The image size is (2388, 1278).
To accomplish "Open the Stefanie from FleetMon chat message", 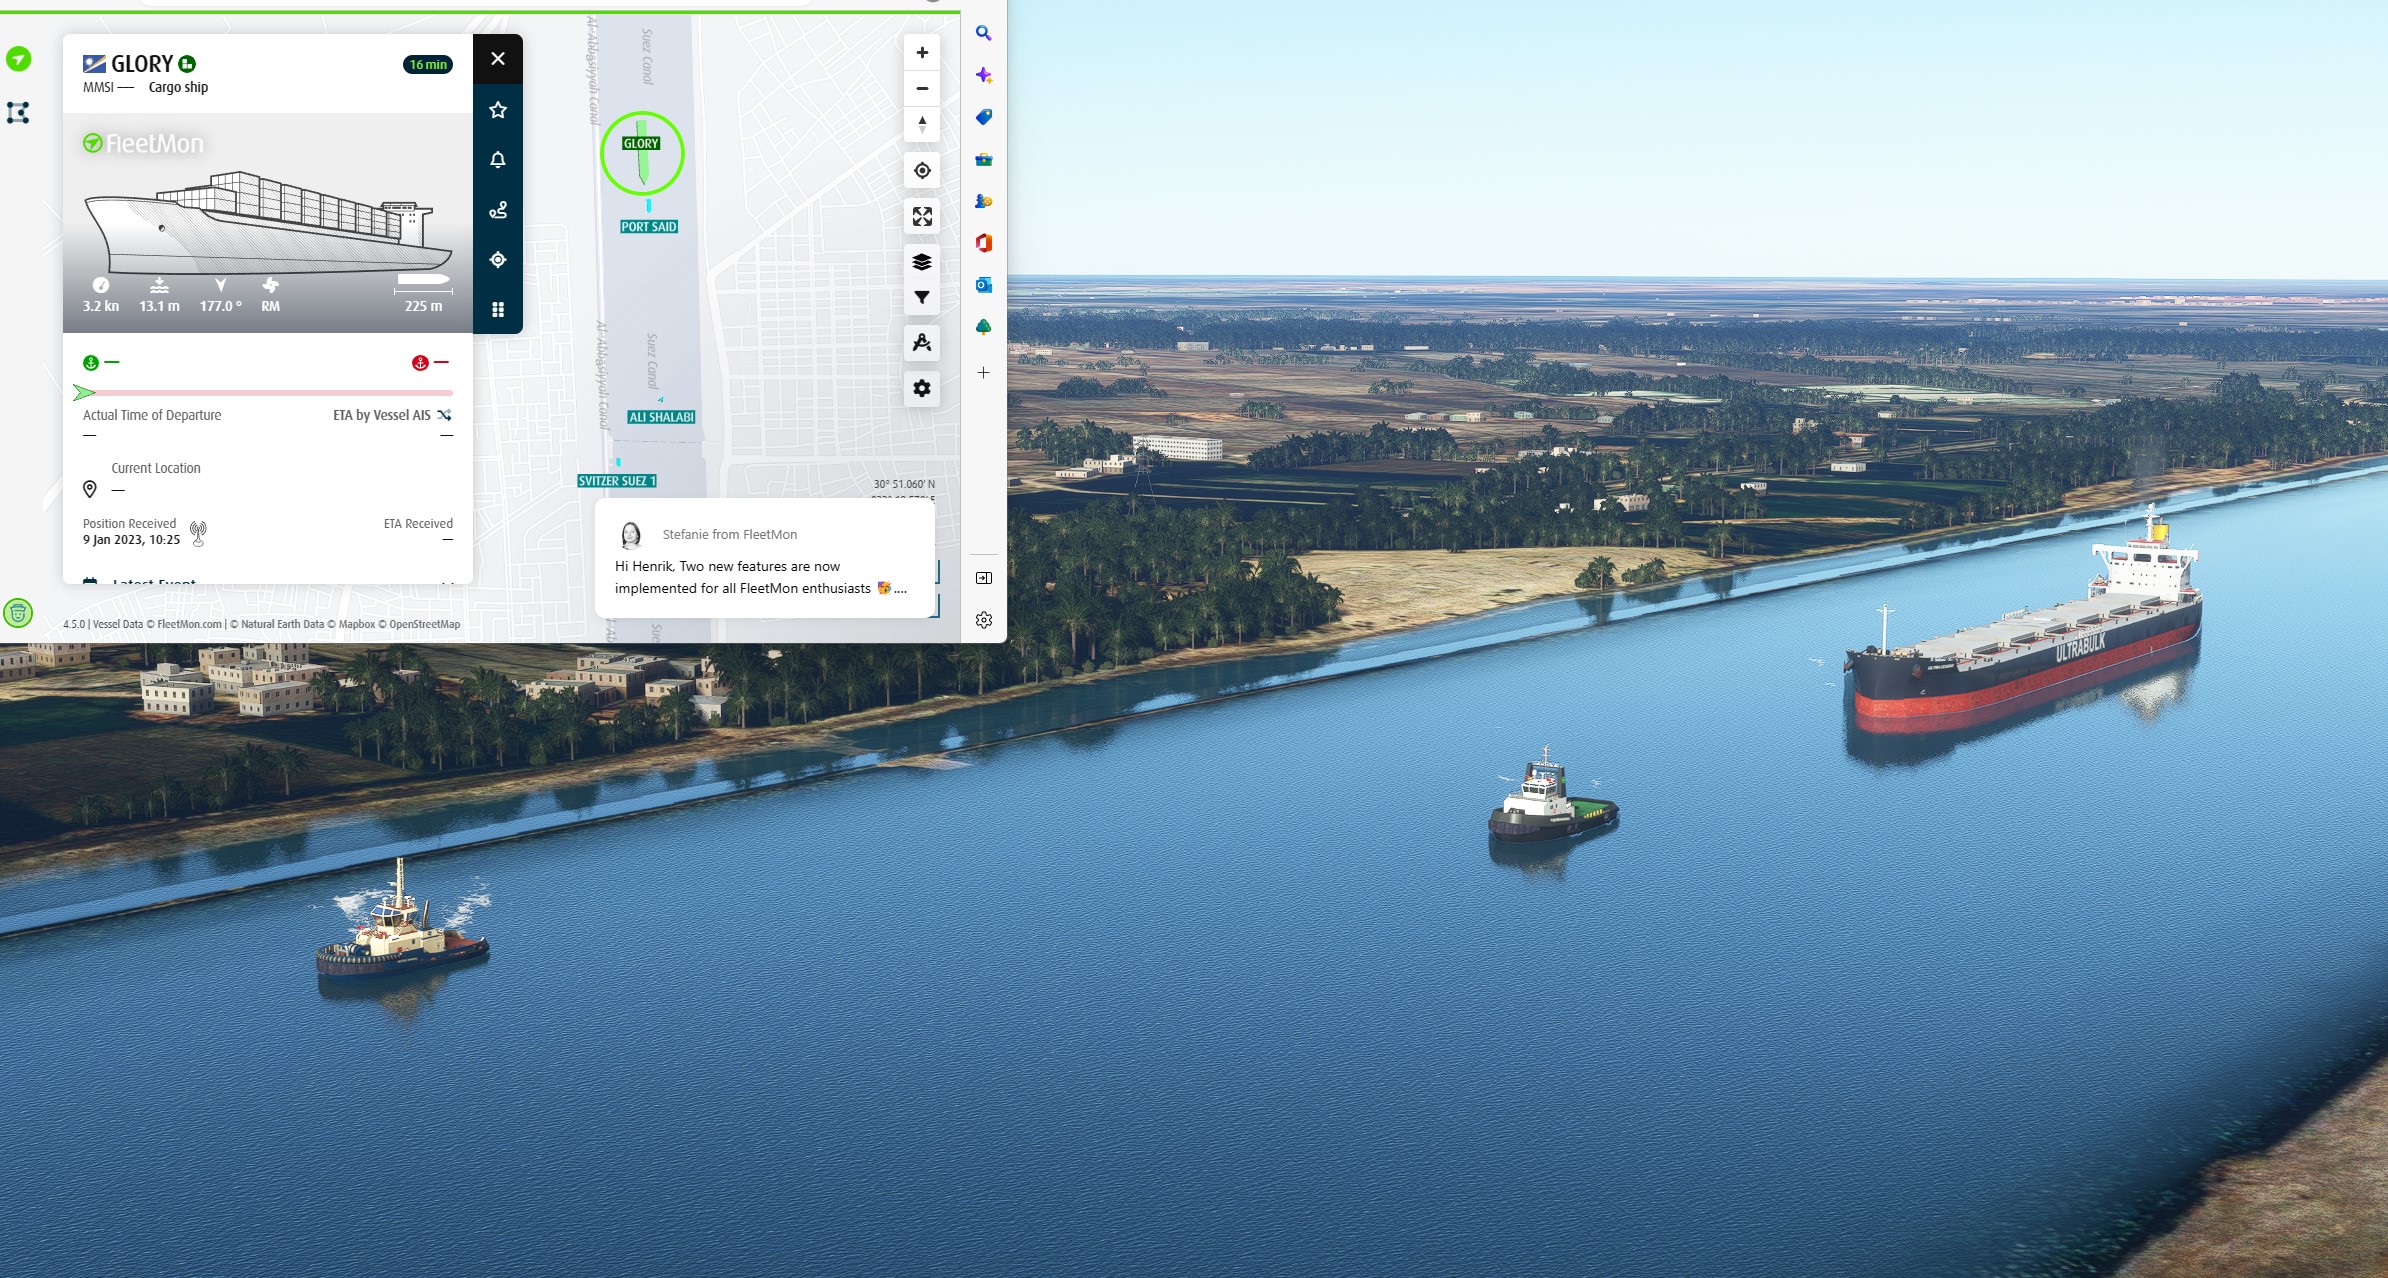I will pos(765,559).
